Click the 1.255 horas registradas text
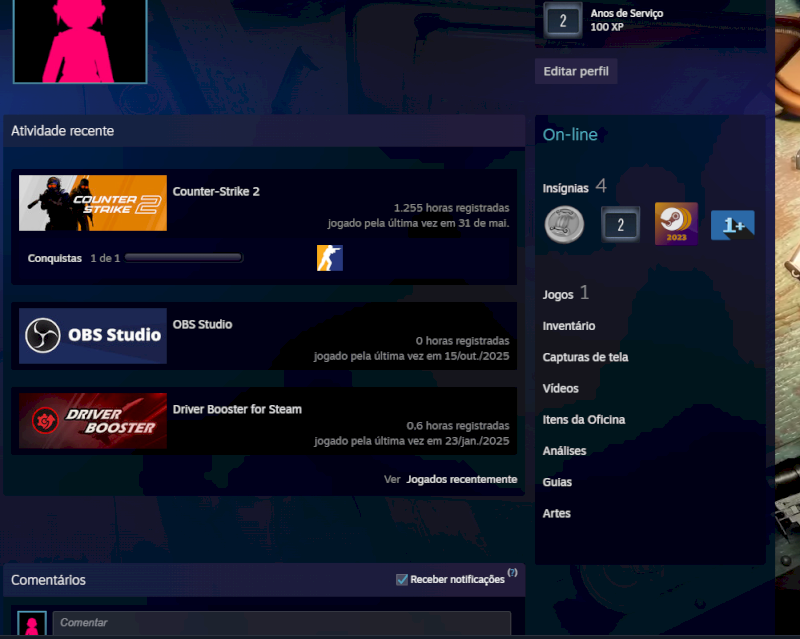Viewport: 800px width, 639px height. click(451, 208)
